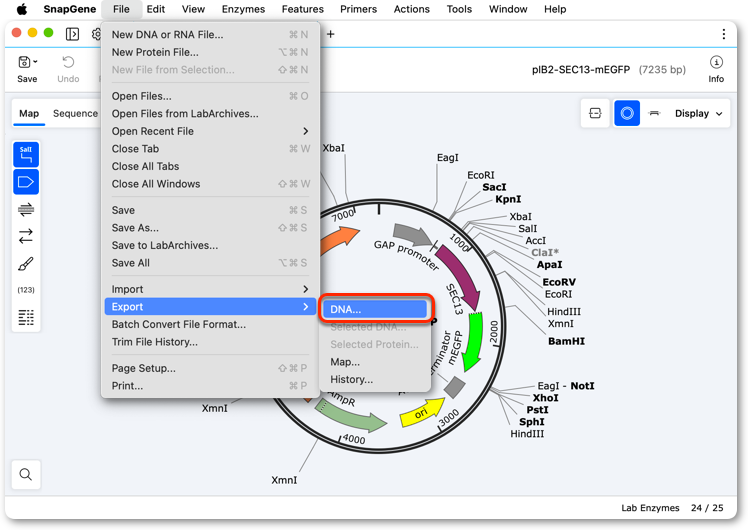
Task: Expand the Display dropdown
Action: [x=698, y=114]
